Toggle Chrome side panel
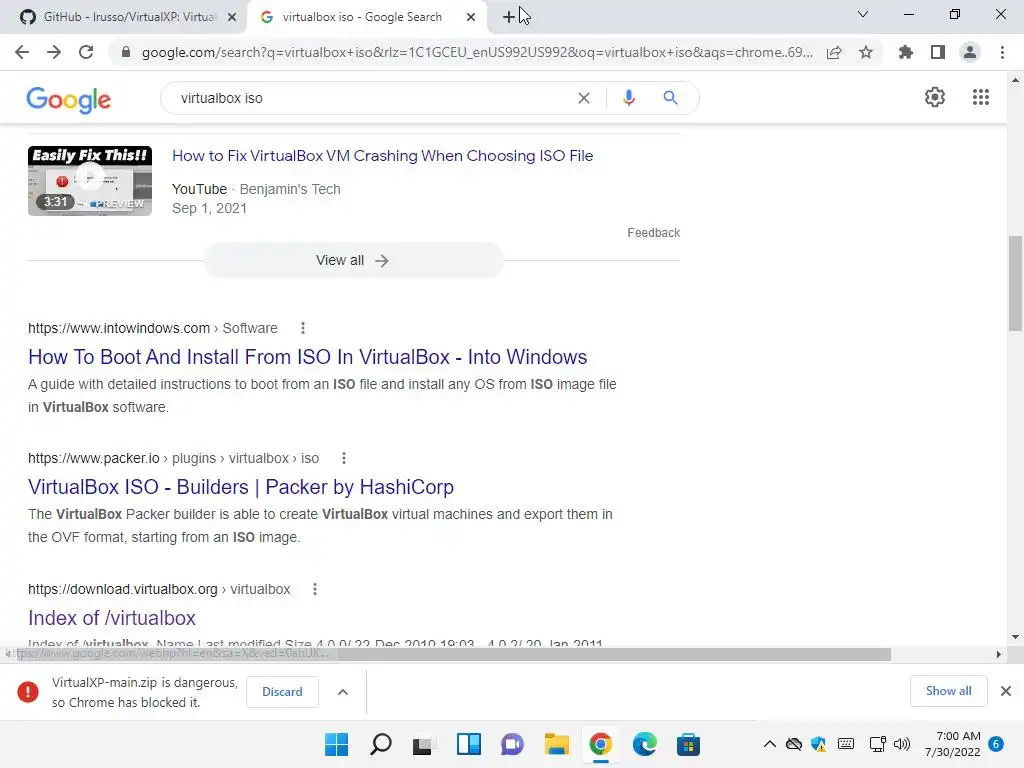Image resolution: width=1024 pixels, height=768 pixels. coord(938,52)
